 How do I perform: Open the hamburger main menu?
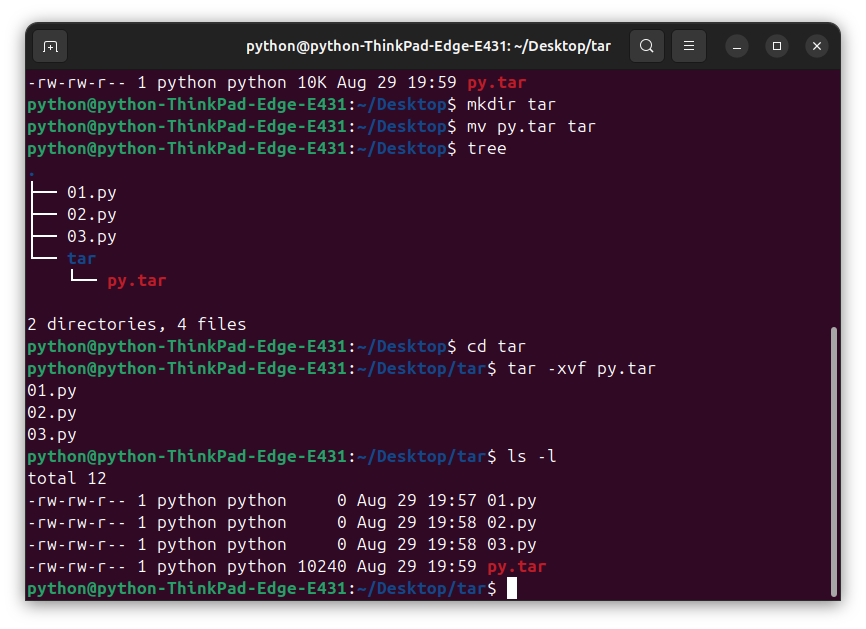click(x=689, y=46)
